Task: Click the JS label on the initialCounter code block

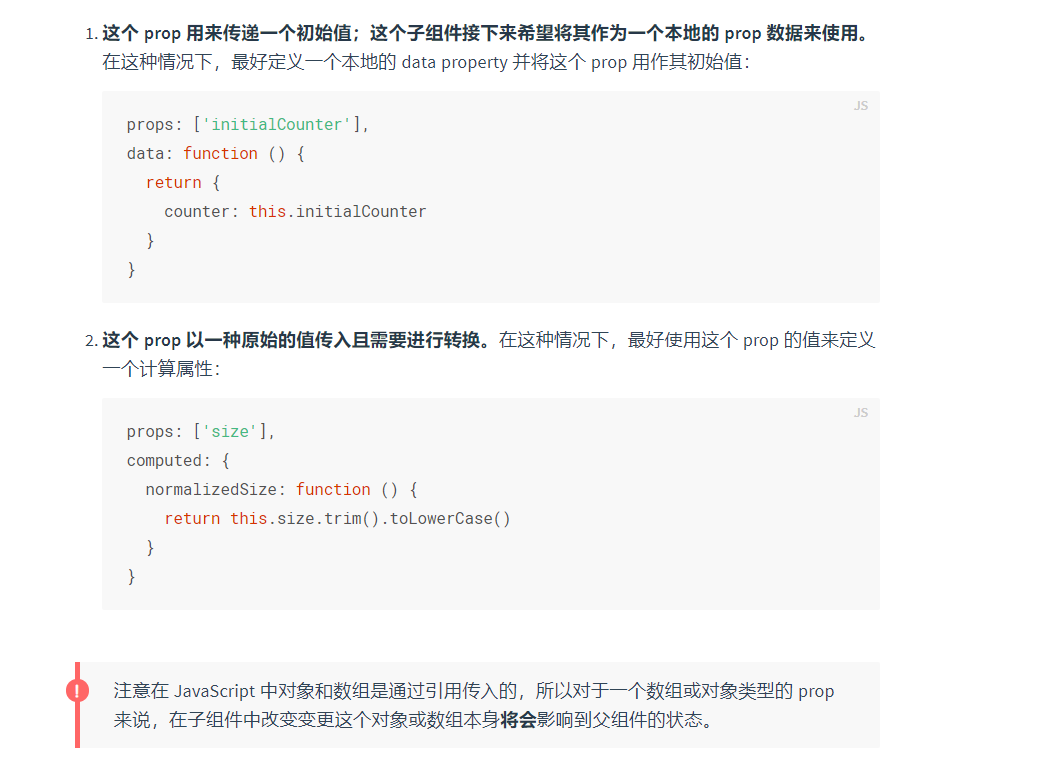Action: pos(860,106)
